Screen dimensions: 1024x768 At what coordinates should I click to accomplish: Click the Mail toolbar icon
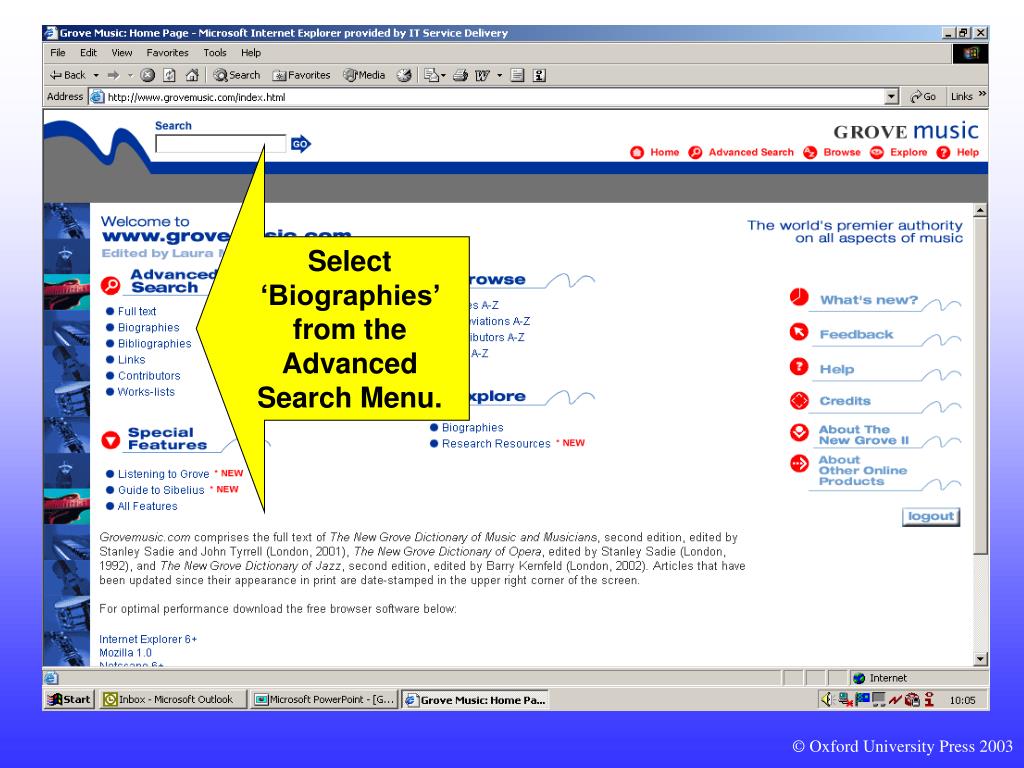(x=434, y=75)
